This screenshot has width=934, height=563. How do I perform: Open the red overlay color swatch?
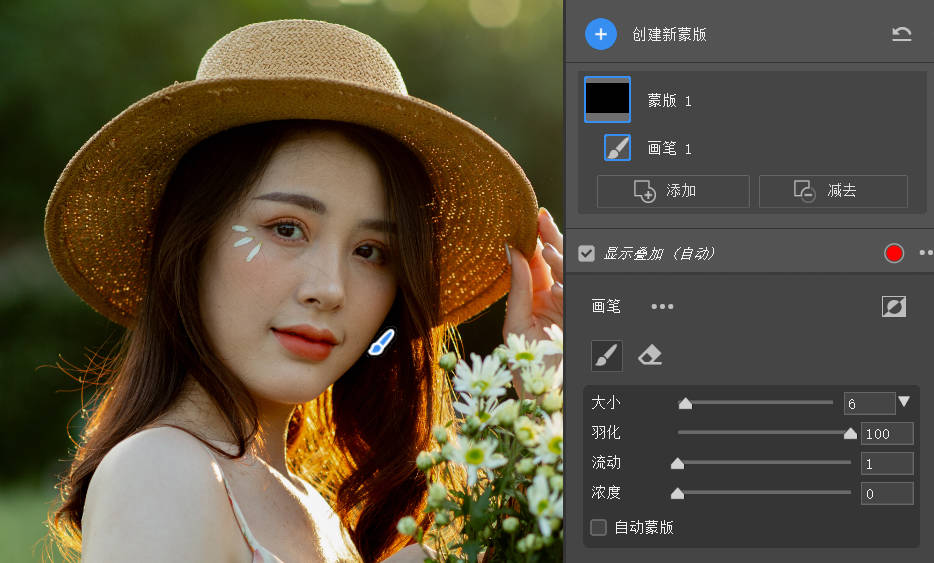pyautogui.click(x=894, y=254)
